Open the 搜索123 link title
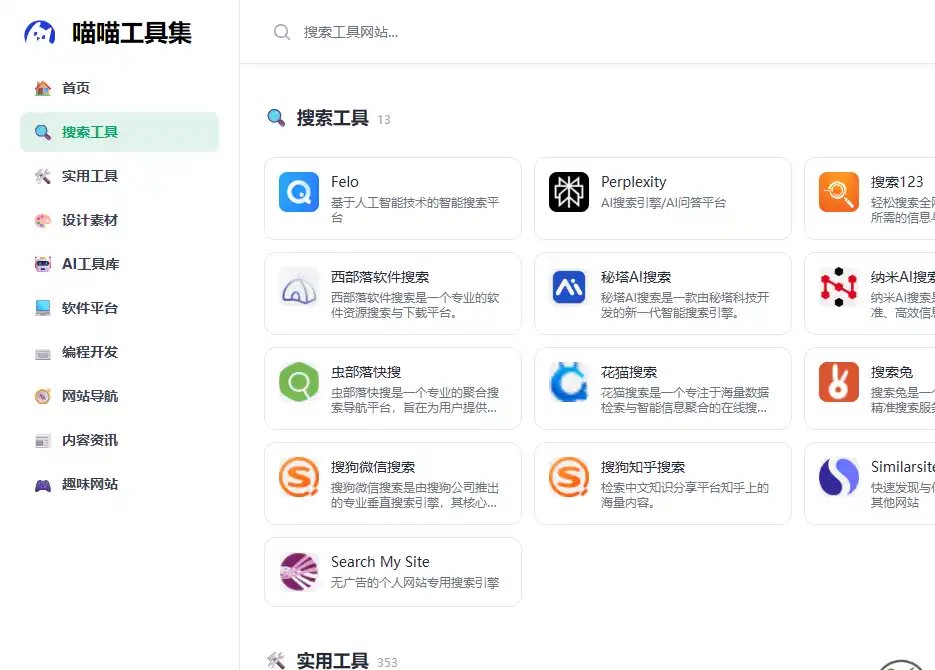This screenshot has width=935, height=670. click(897, 182)
